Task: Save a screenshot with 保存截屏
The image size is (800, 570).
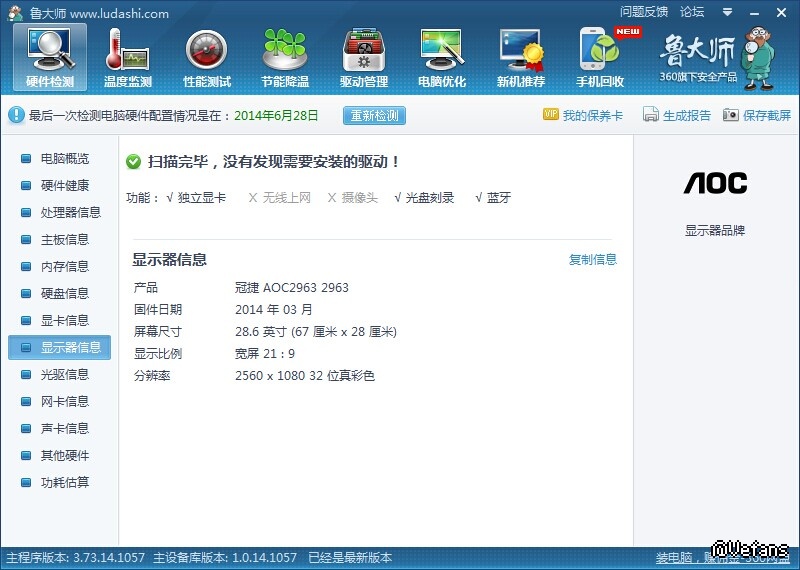Action: tap(757, 115)
